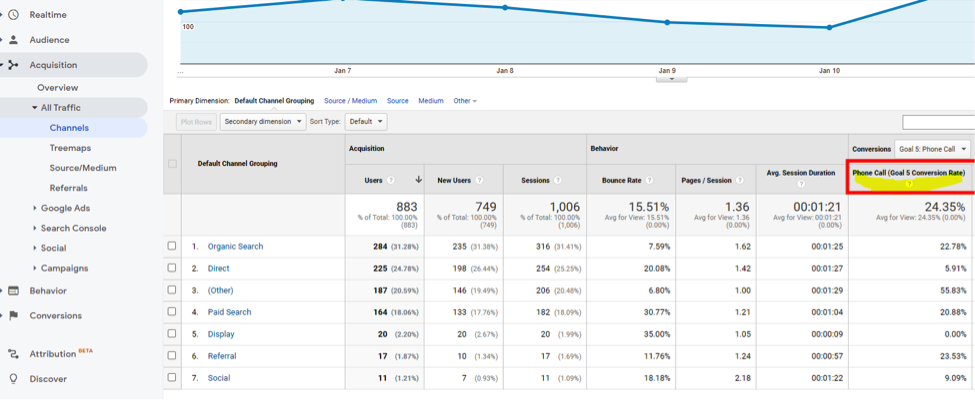Click help icon beside New Users
Screen dimensions: 975x400
[479, 181]
